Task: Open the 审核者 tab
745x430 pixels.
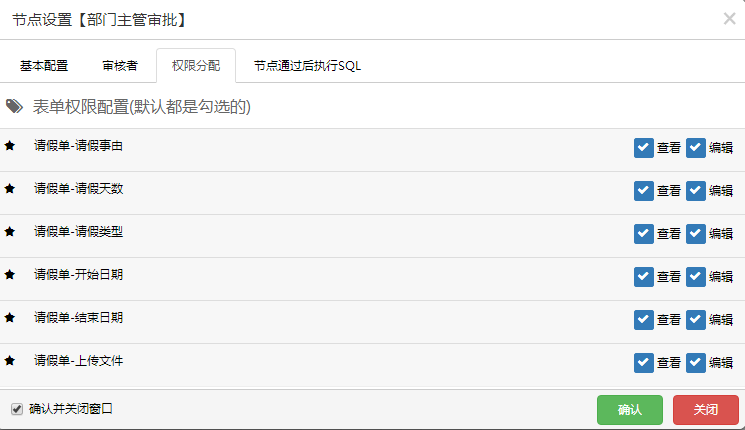Action: [120, 66]
